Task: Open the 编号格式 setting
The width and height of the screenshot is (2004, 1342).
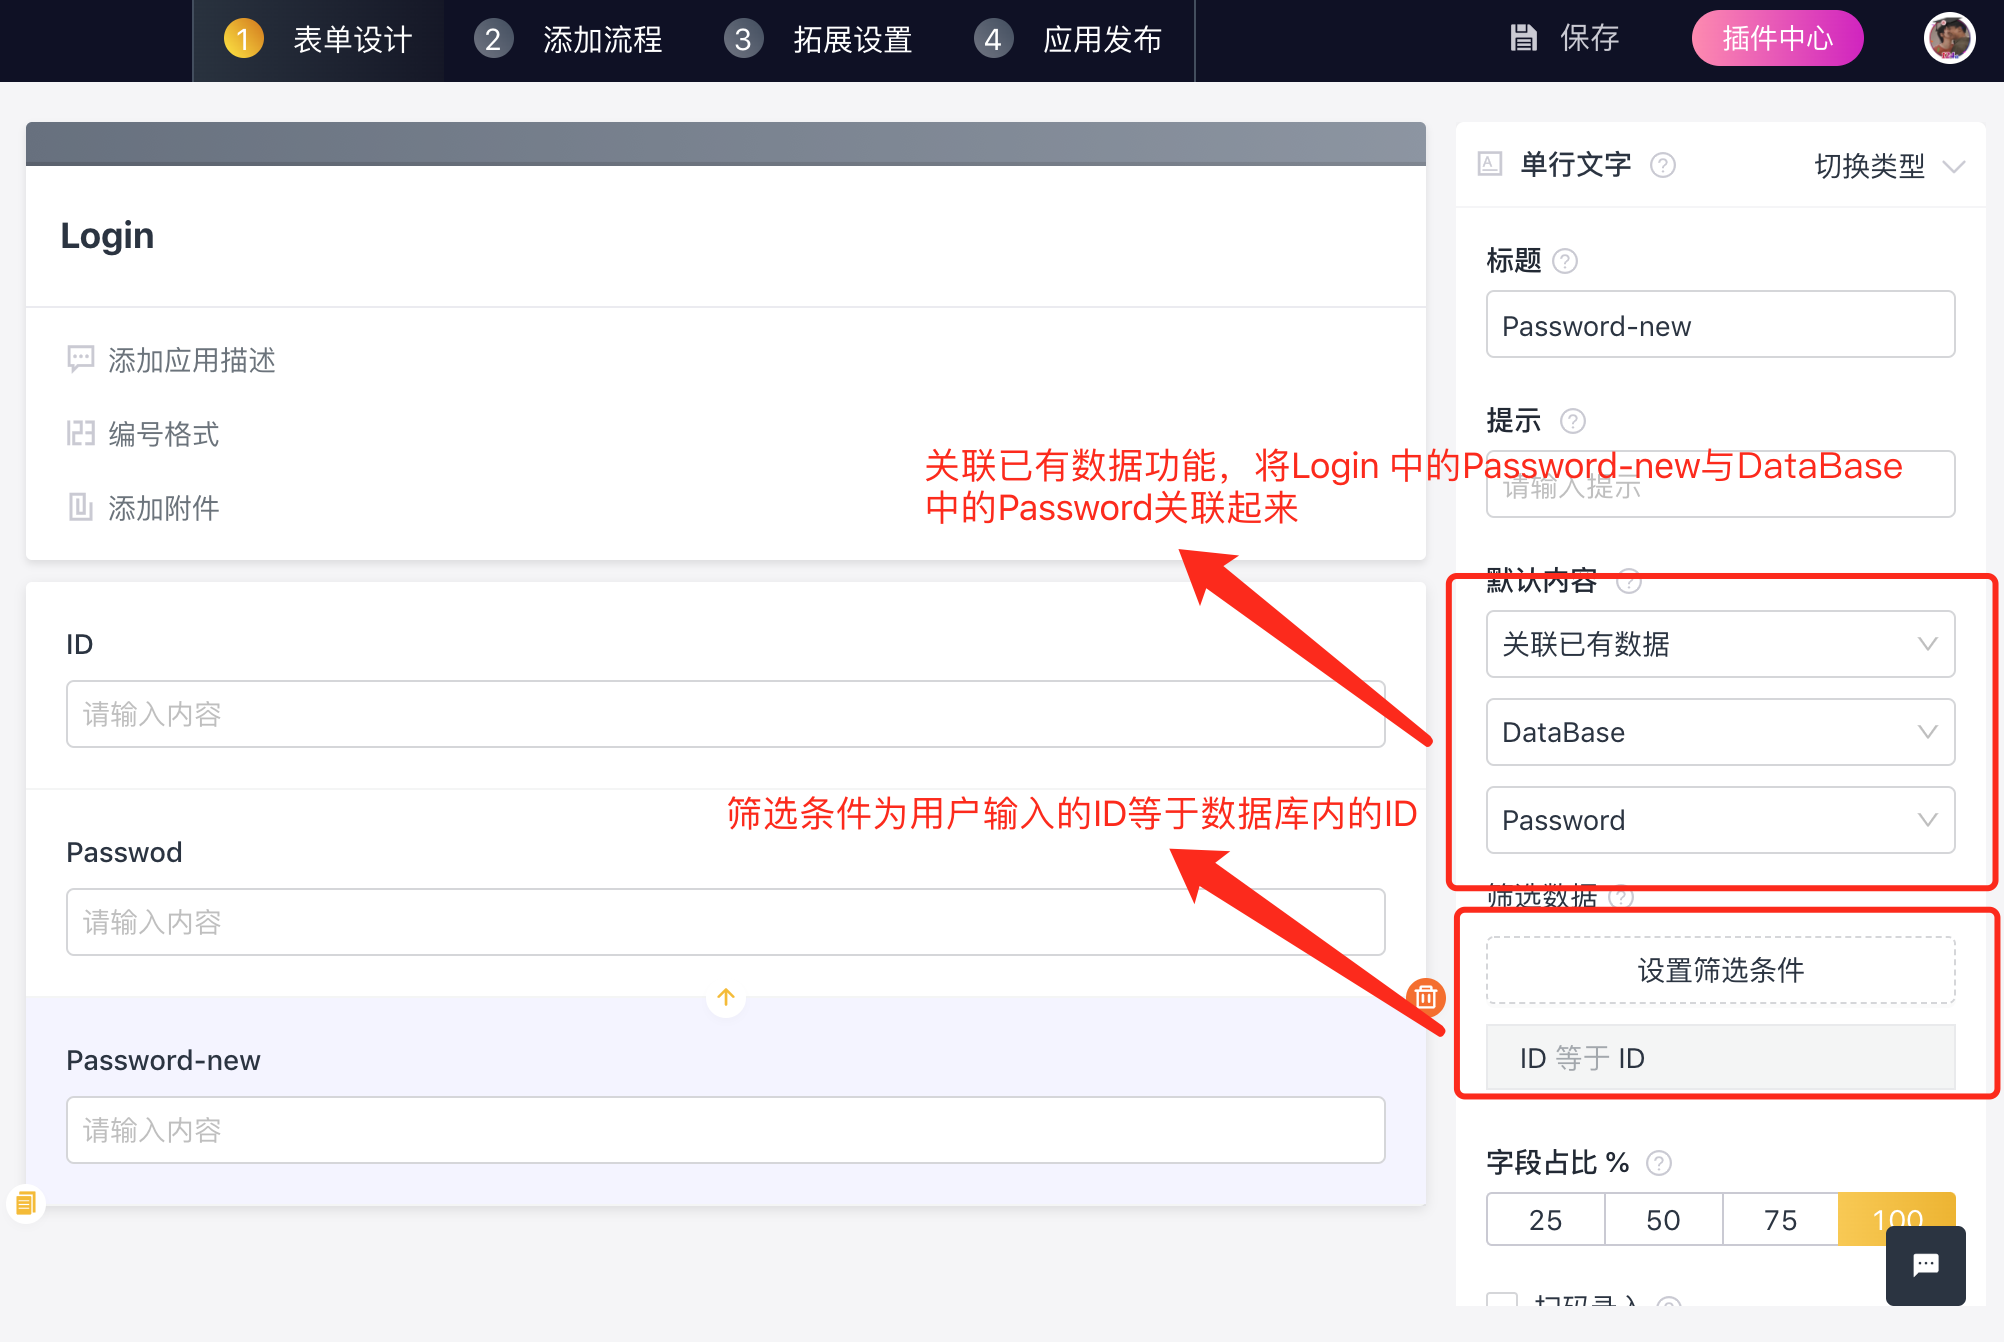Action: 143,434
